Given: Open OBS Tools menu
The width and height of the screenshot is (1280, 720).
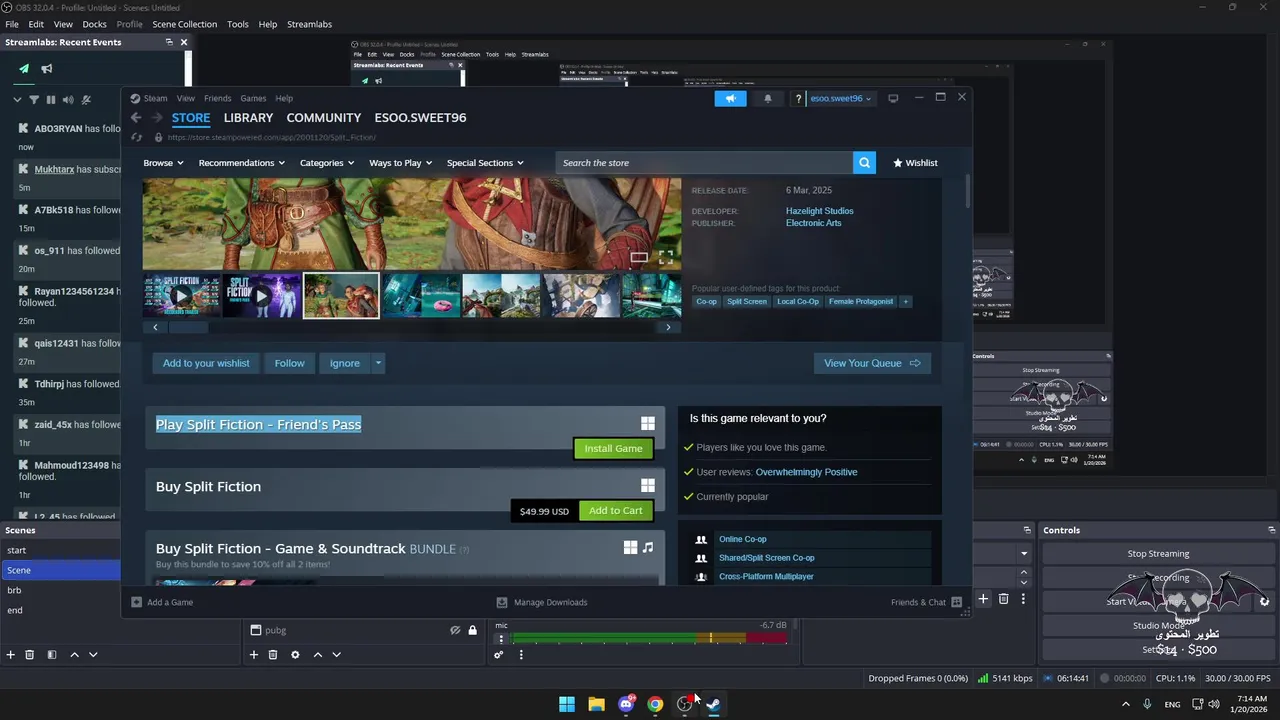Looking at the screenshot, I should pyautogui.click(x=238, y=24).
